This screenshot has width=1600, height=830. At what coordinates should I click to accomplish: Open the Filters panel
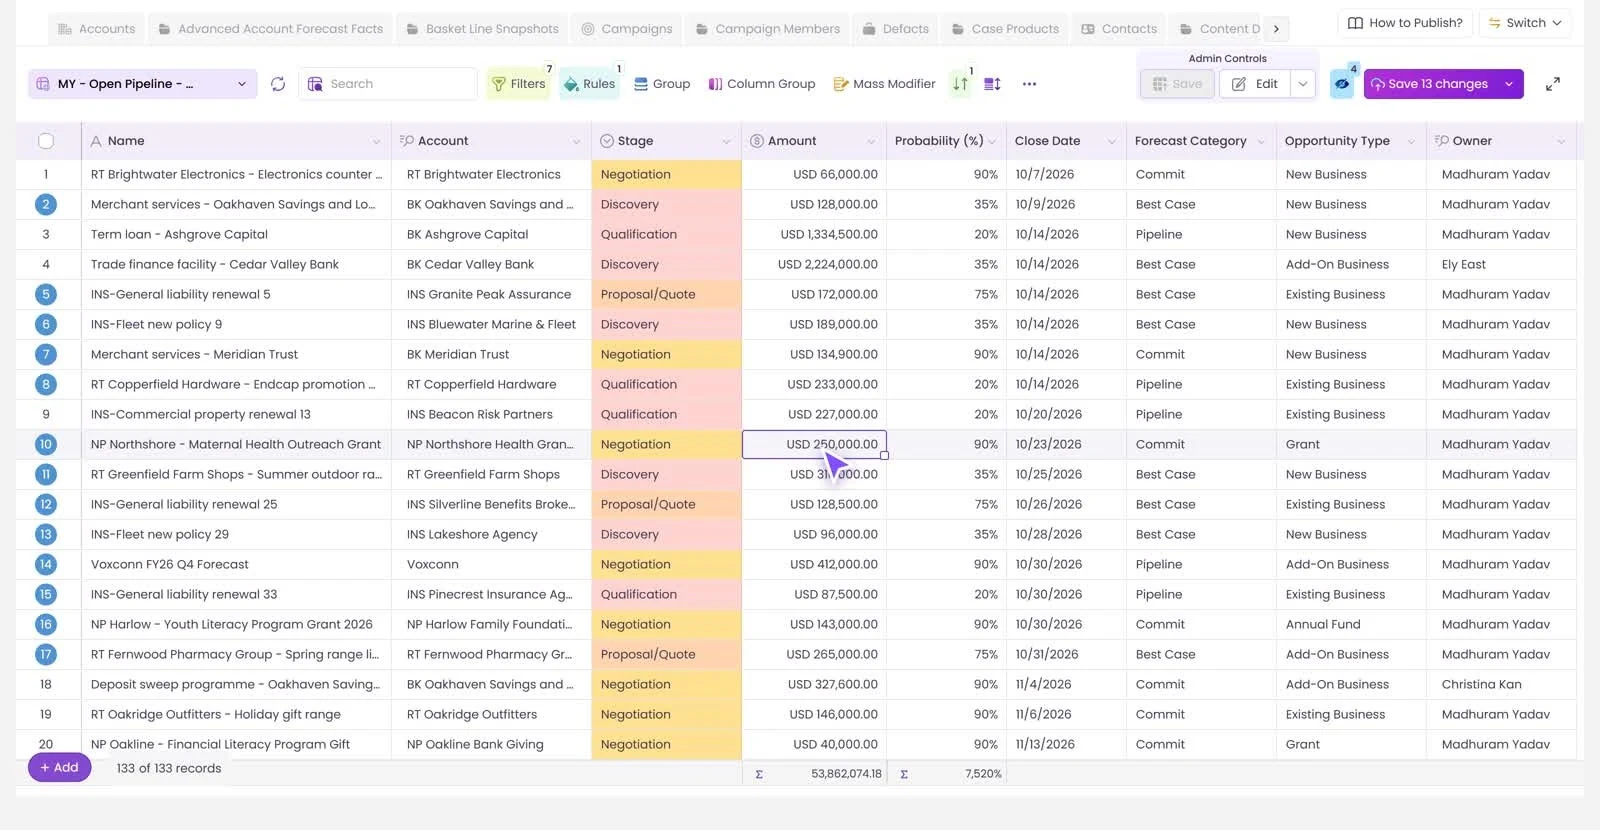pos(519,84)
